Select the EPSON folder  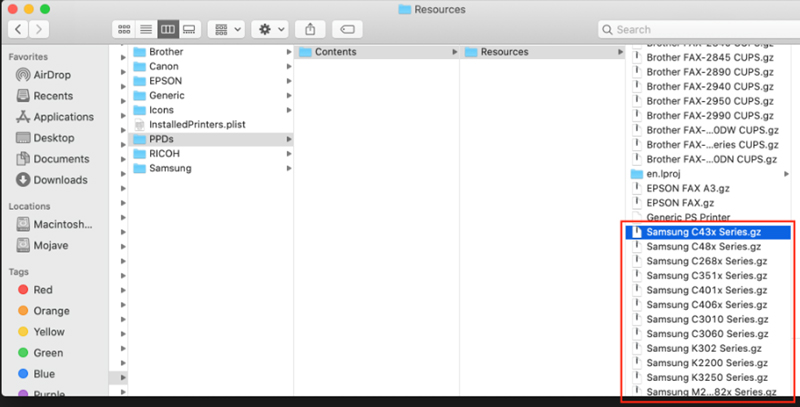pos(211,81)
